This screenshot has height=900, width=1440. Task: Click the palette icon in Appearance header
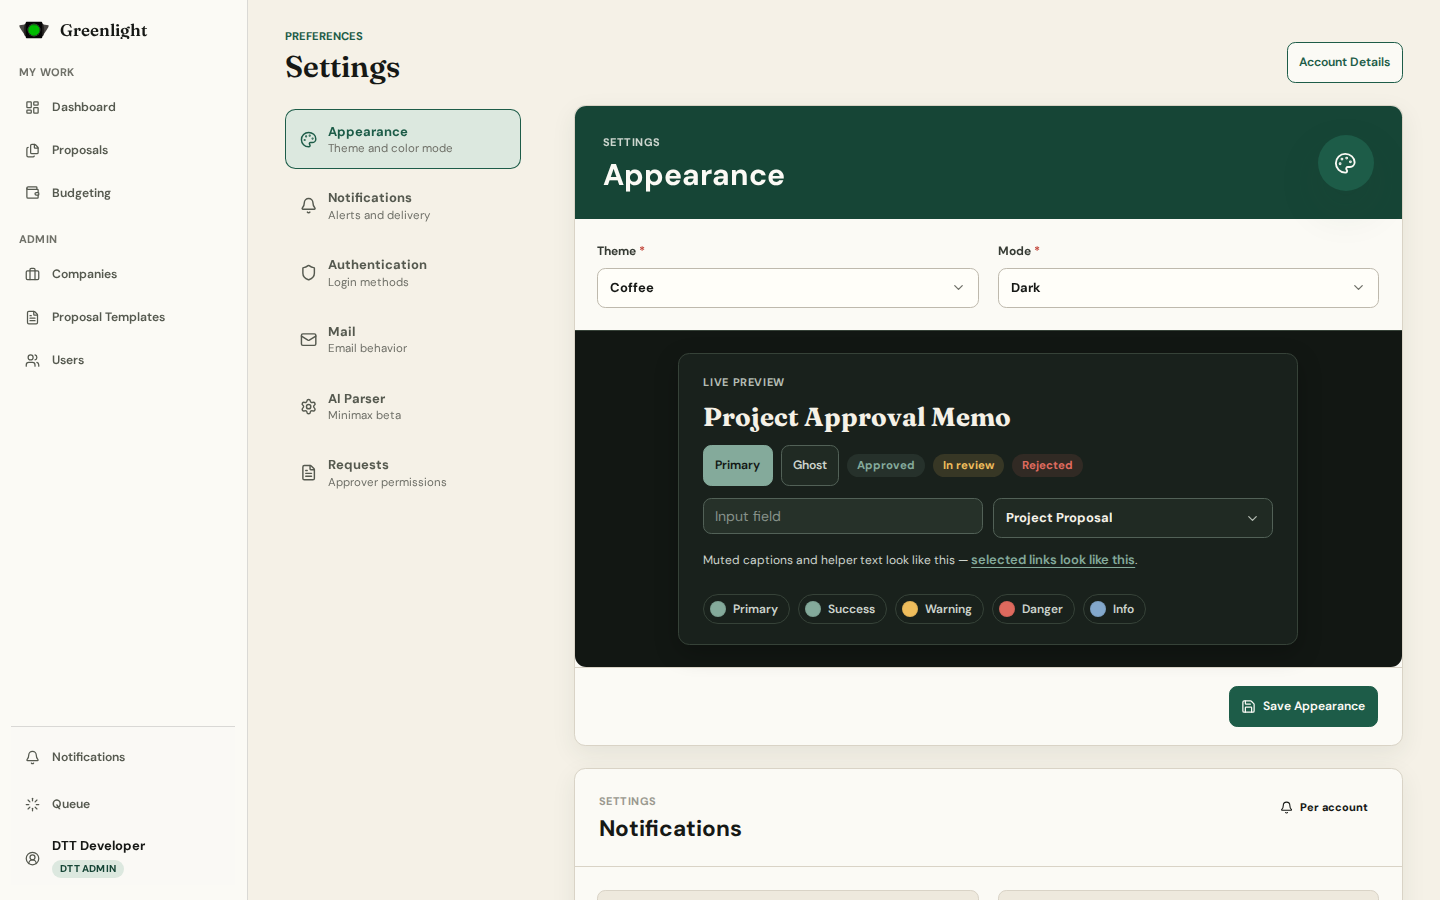1345,163
